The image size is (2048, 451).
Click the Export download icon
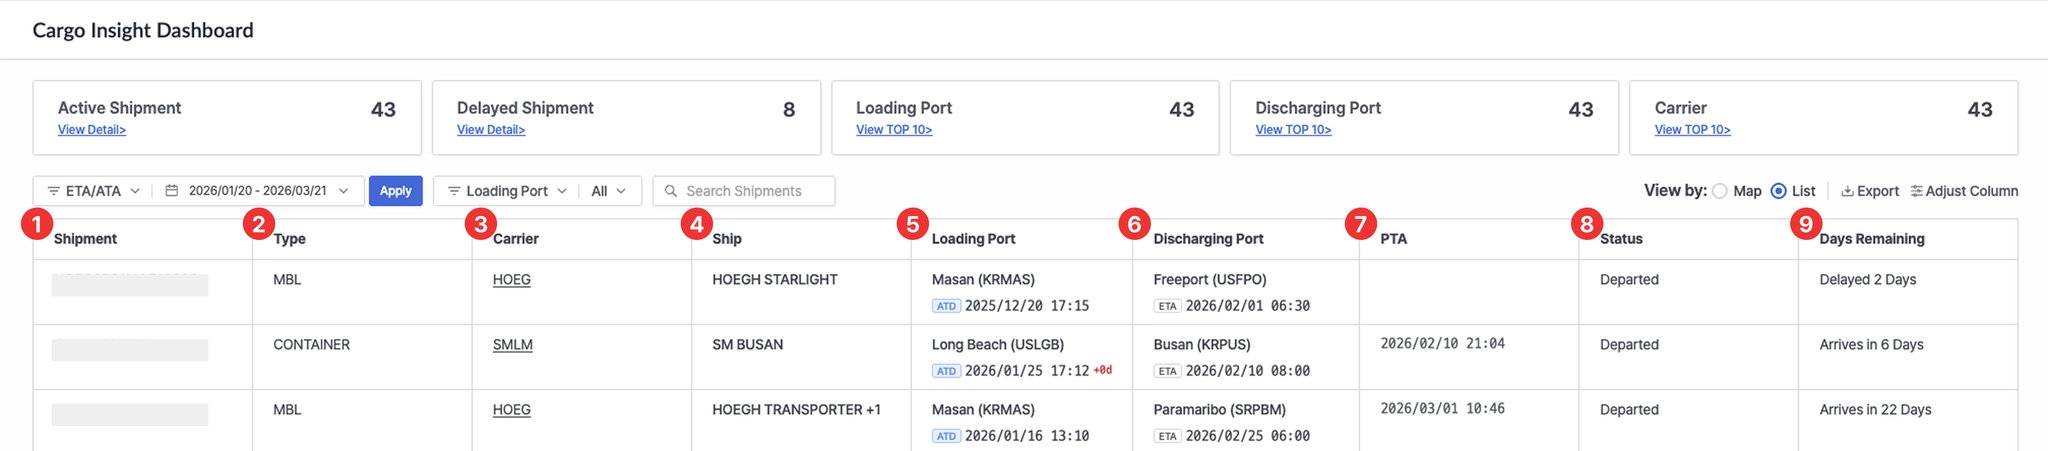coord(1847,191)
